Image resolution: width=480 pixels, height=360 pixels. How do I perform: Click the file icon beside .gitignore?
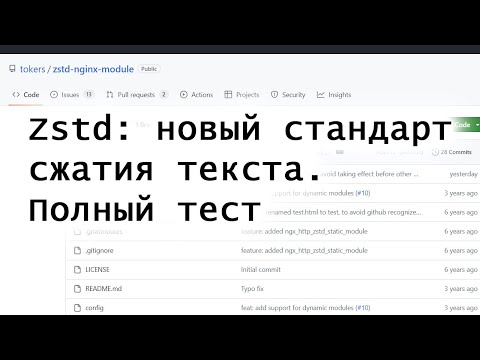click(x=77, y=251)
